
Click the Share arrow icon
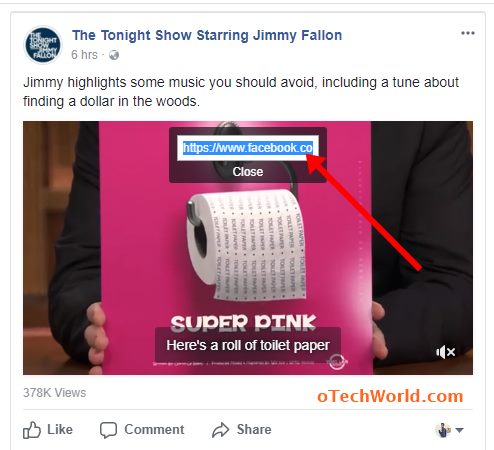click(221, 430)
